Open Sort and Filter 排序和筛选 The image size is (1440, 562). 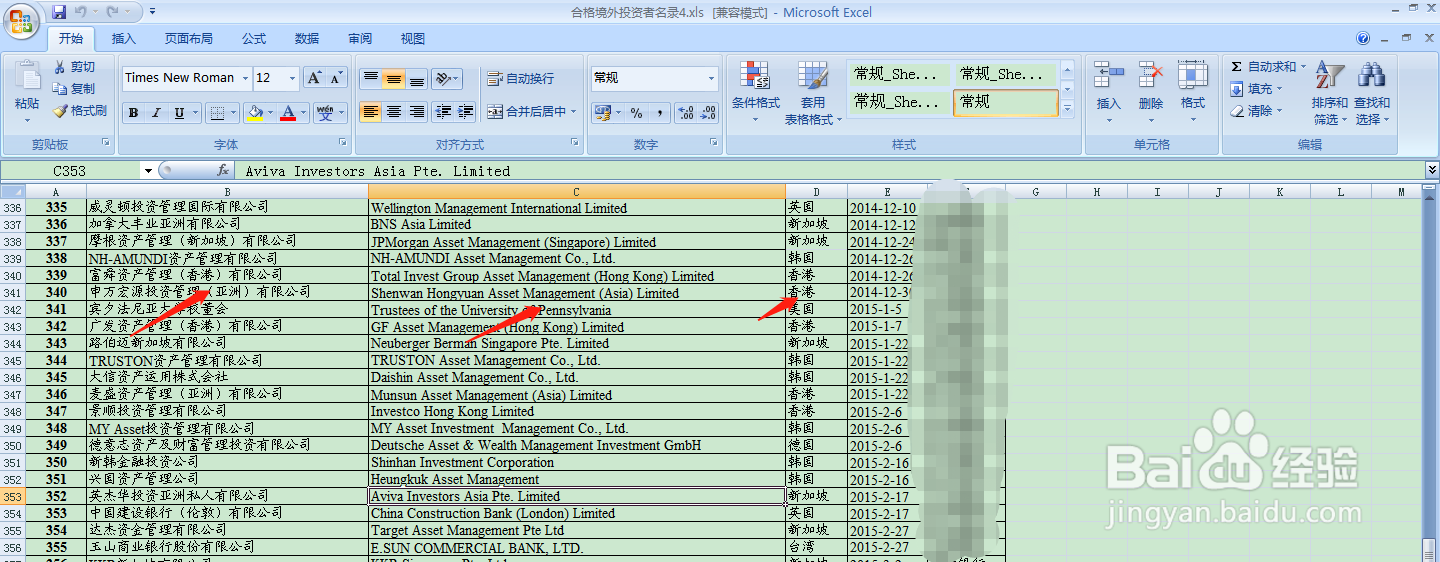click(1330, 92)
